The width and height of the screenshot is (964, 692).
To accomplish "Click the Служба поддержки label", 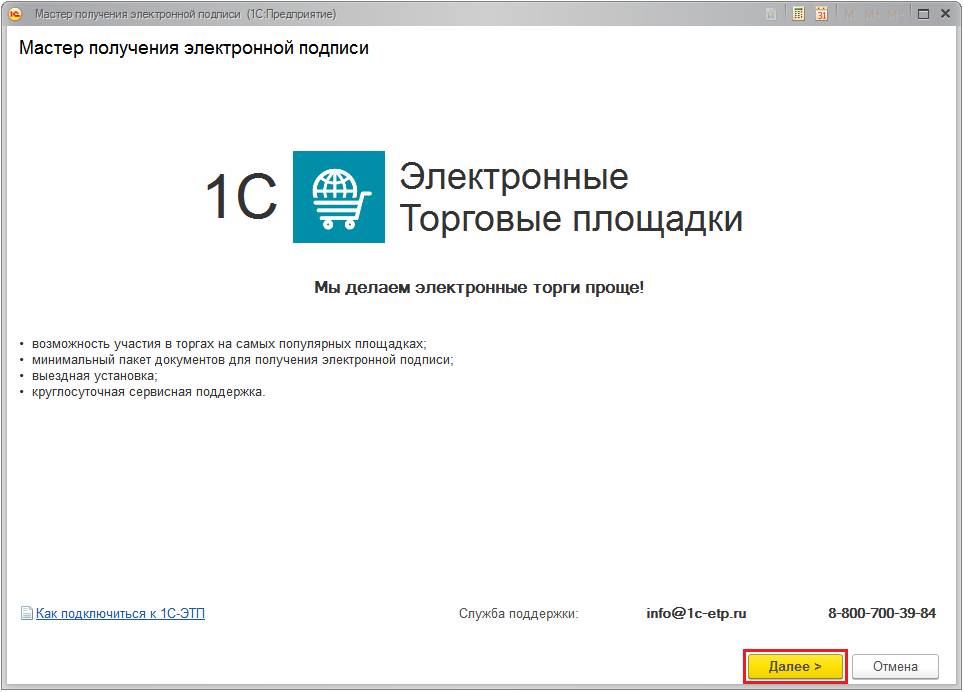I will coord(518,613).
